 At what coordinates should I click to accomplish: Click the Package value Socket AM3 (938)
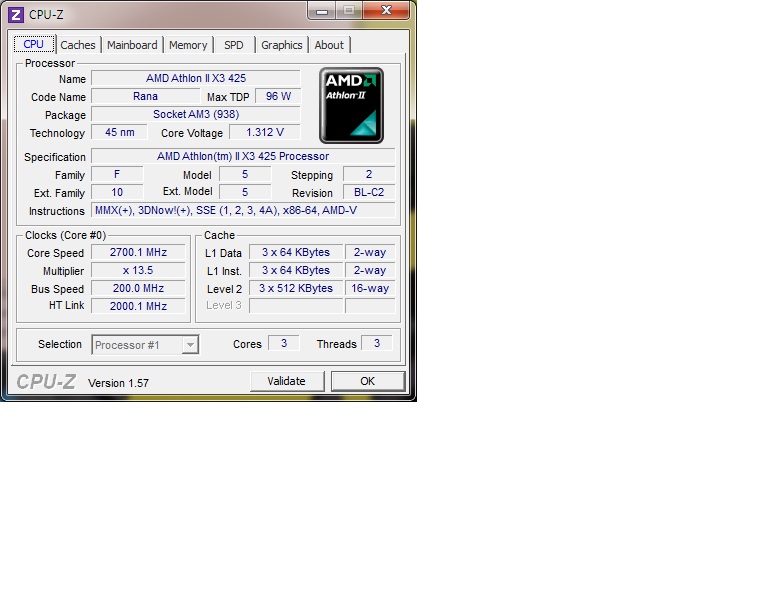click(196, 115)
